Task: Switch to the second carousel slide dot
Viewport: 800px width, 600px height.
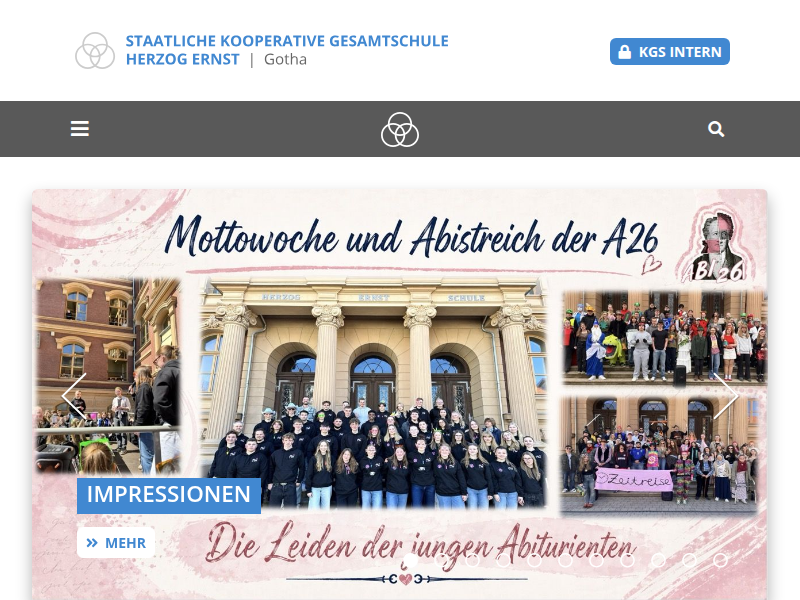Action: click(x=441, y=560)
